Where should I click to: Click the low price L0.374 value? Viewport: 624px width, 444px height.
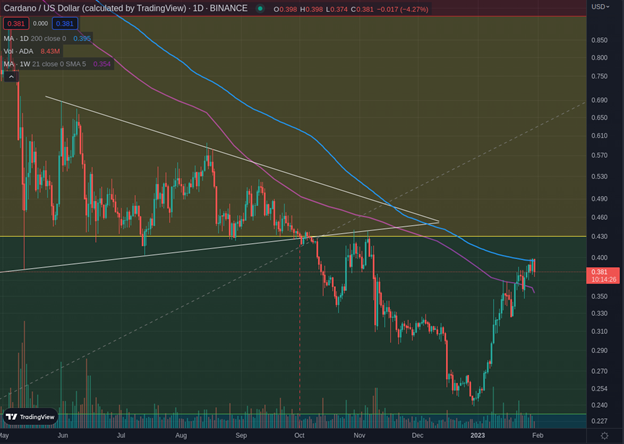336,9
